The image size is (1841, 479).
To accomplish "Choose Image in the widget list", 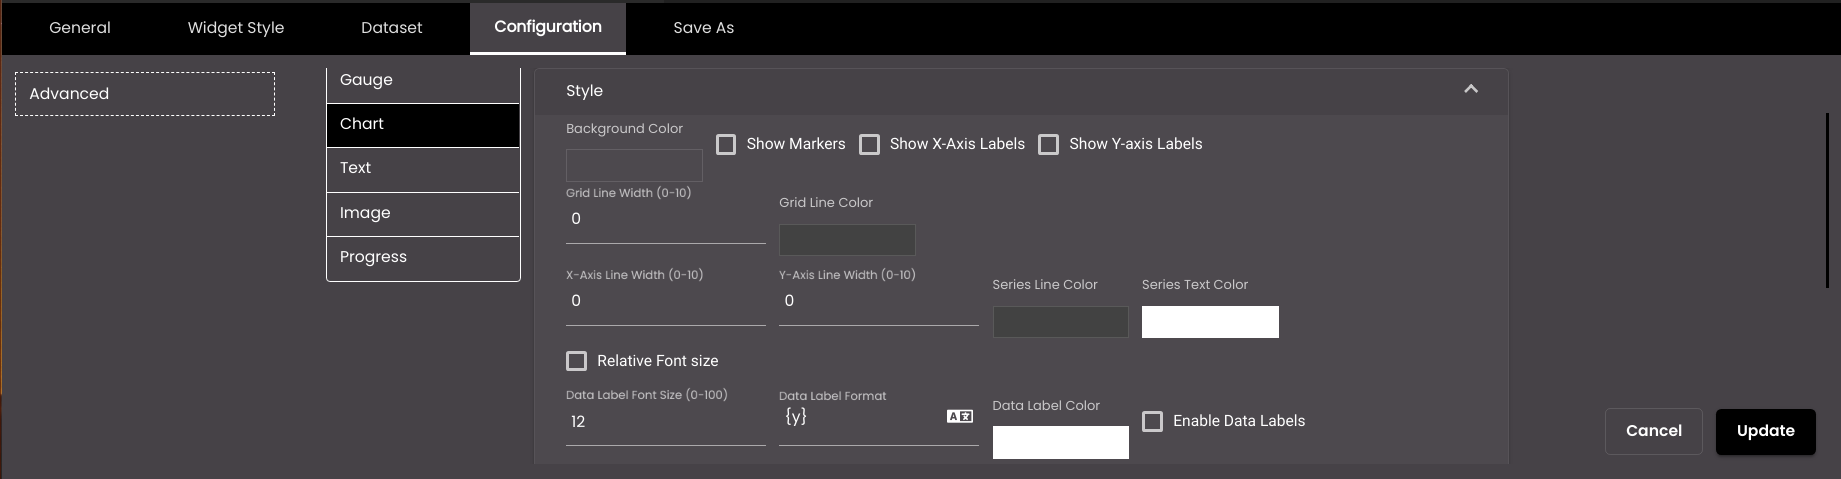I will click(423, 213).
